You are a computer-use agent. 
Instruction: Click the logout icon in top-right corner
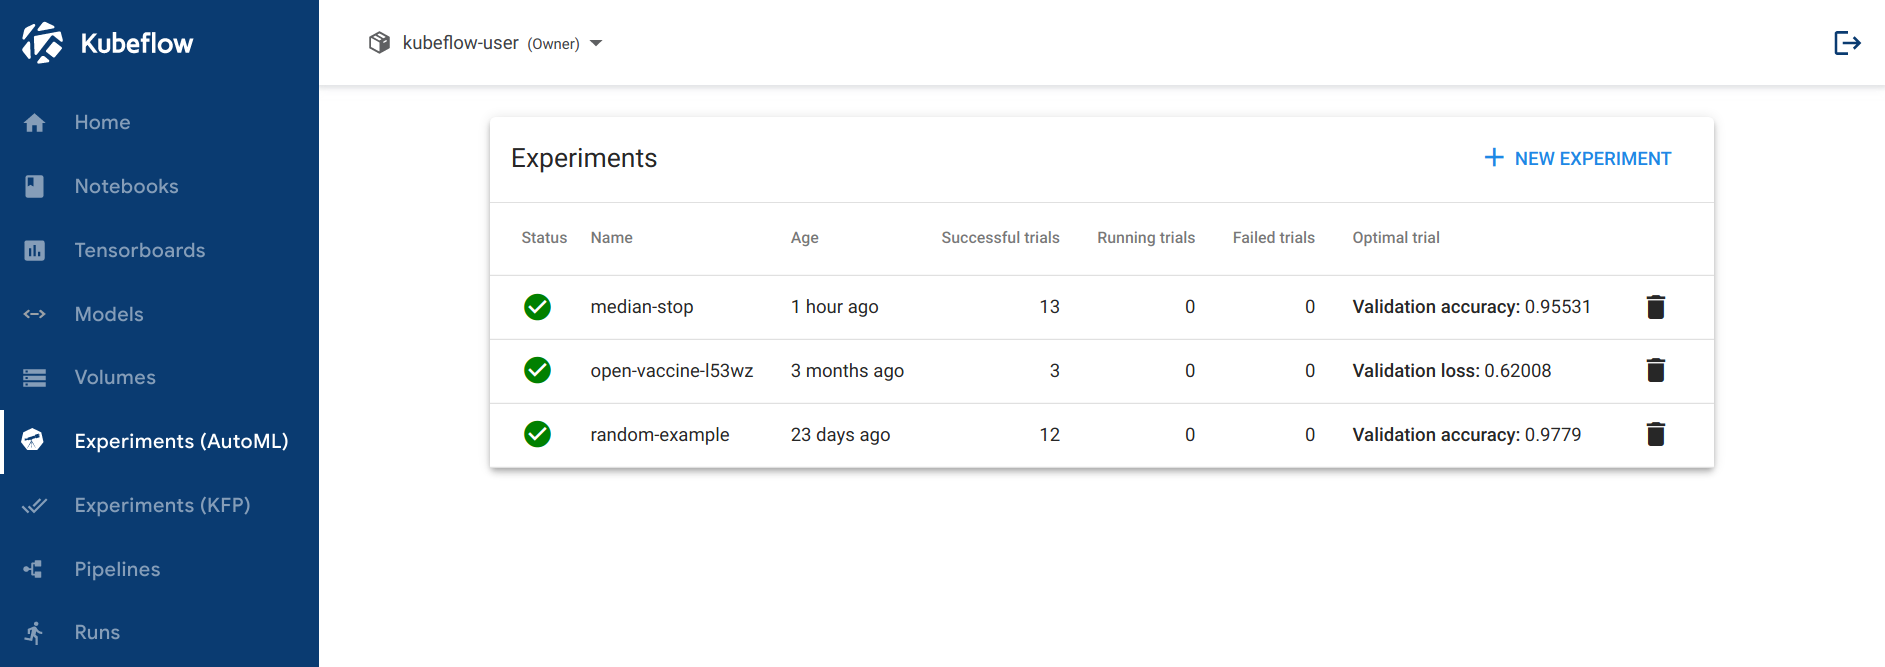pyautogui.click(x=1846, y=43)
